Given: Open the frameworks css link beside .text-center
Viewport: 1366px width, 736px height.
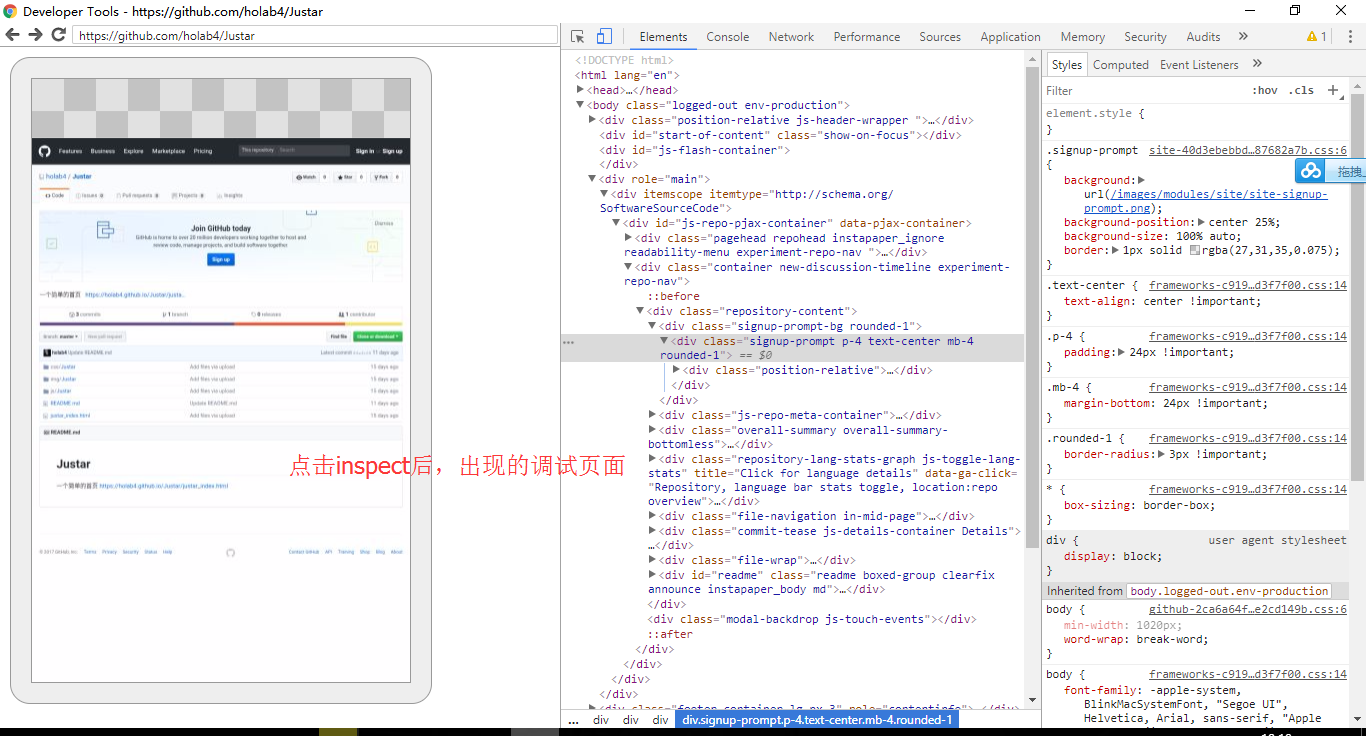Looking at the screenshot, I should click(x=1248, y=285).
